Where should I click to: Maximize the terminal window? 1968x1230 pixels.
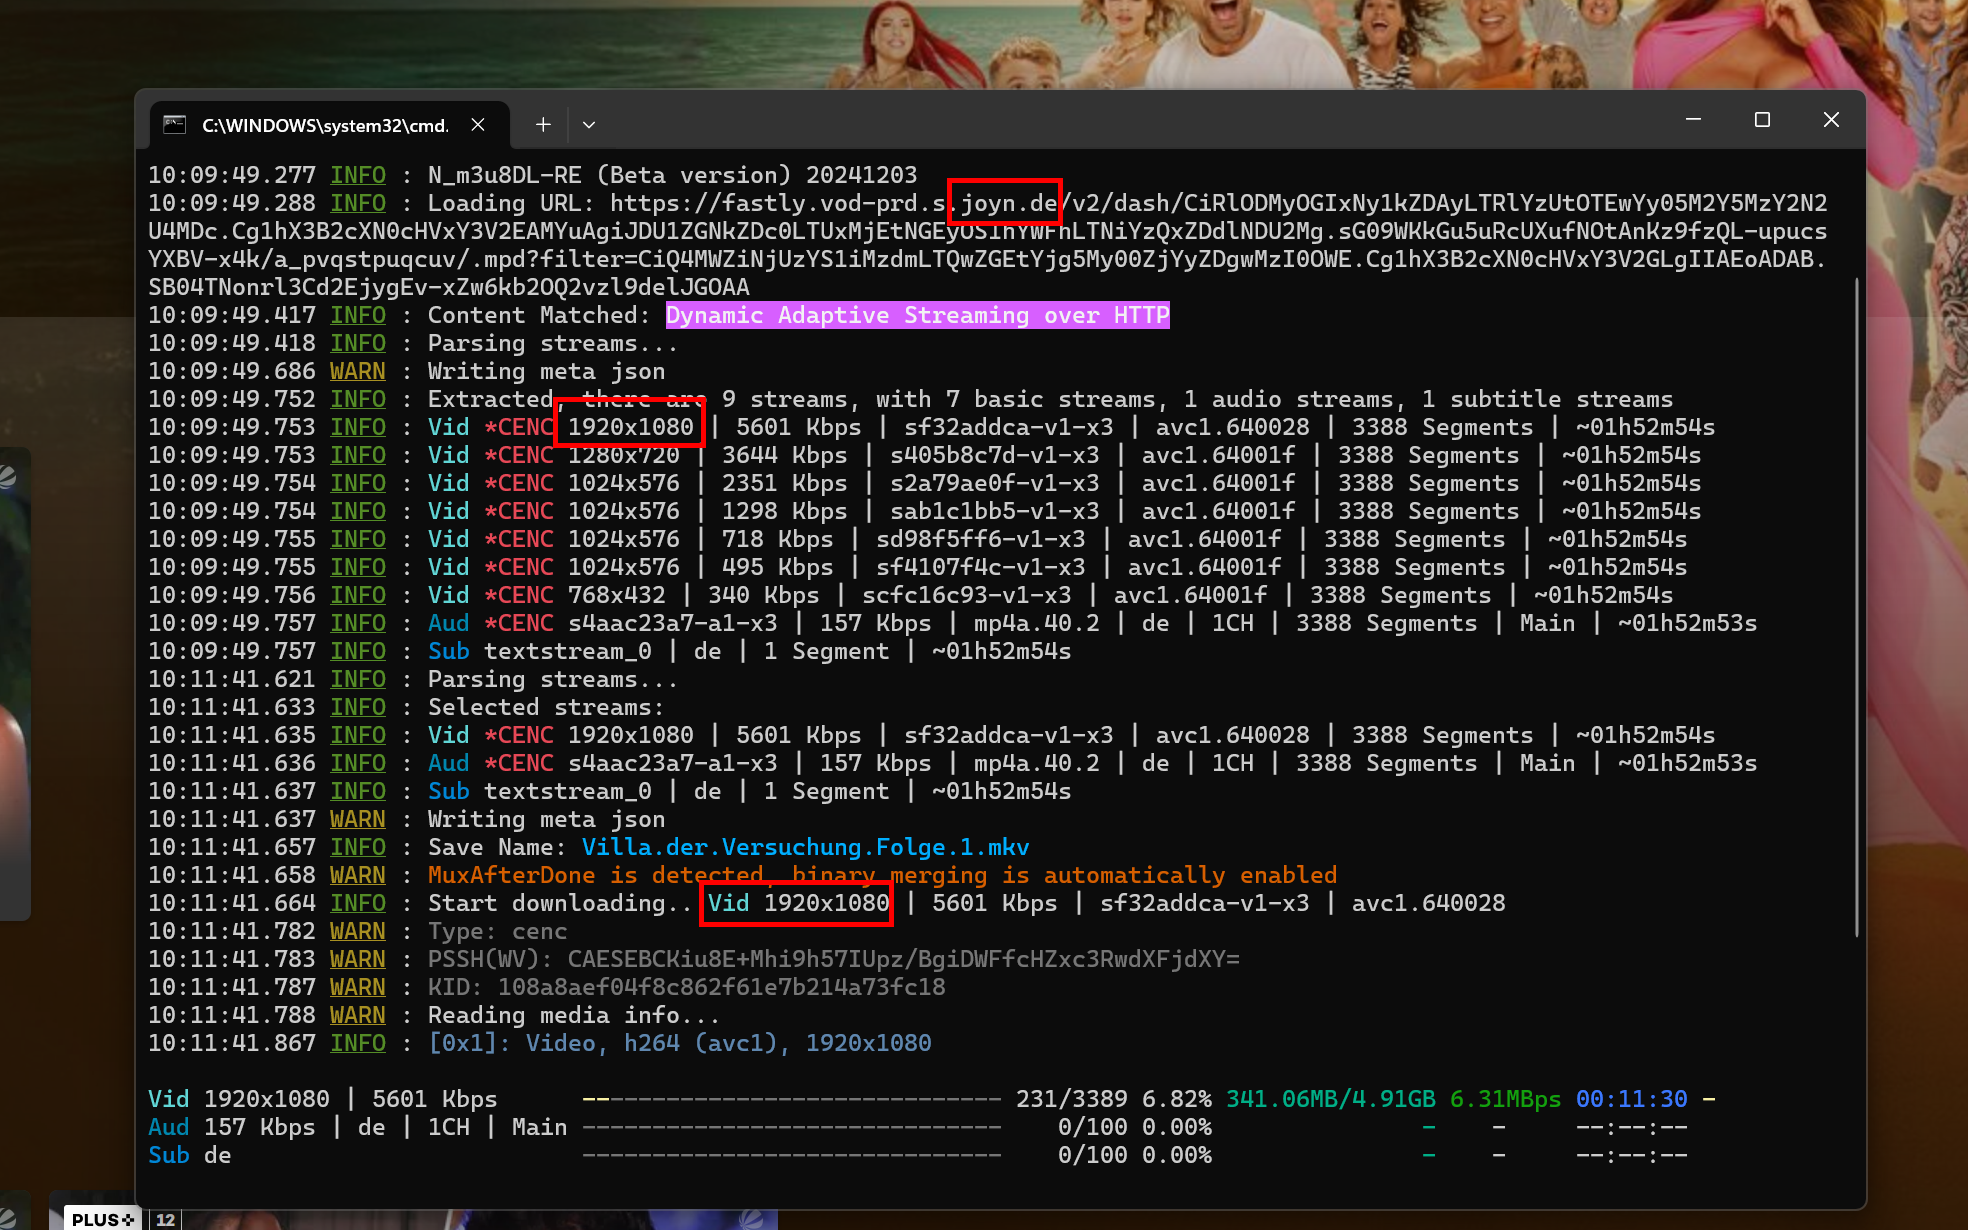coord(1762,119)
